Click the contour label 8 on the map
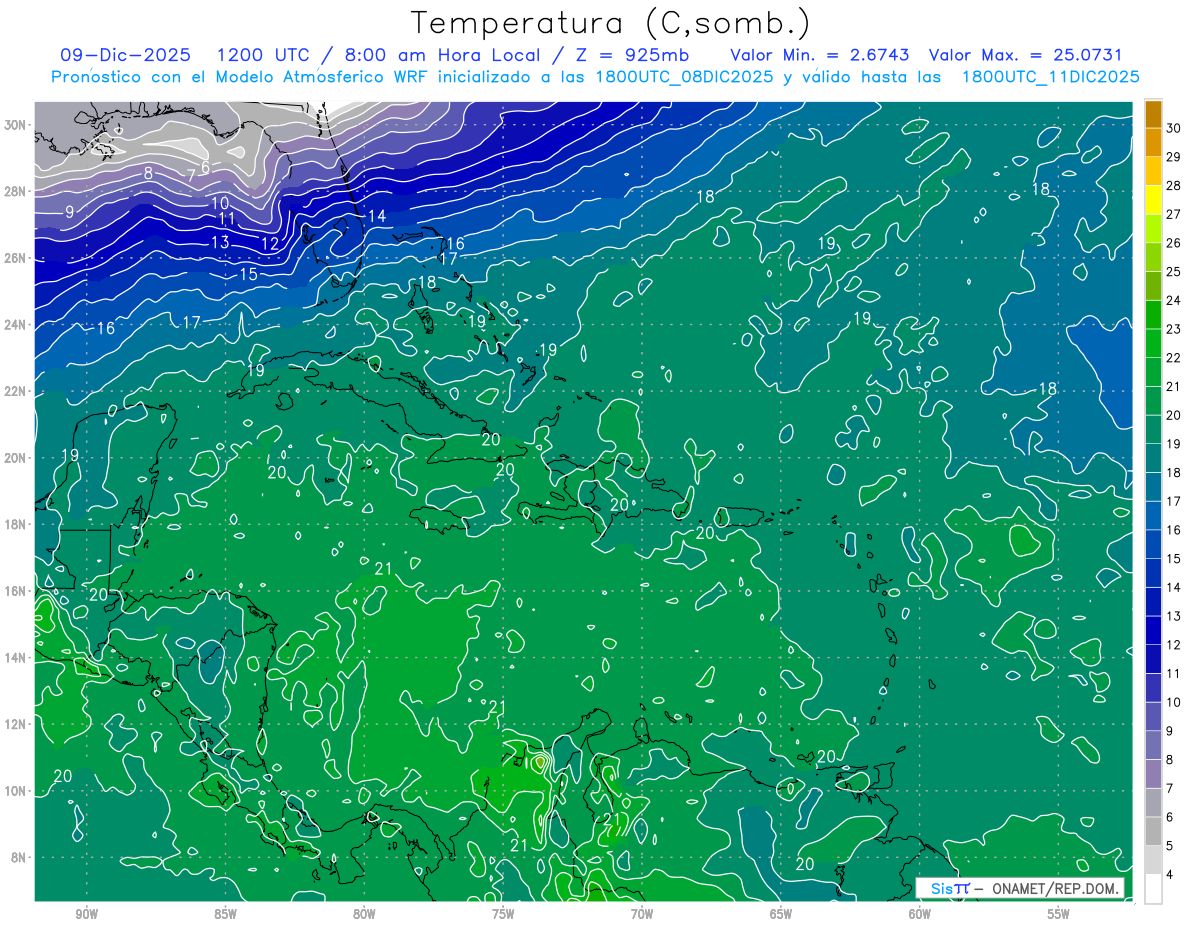Screen dimensions: 1200x927 click(x=148, y=173)
